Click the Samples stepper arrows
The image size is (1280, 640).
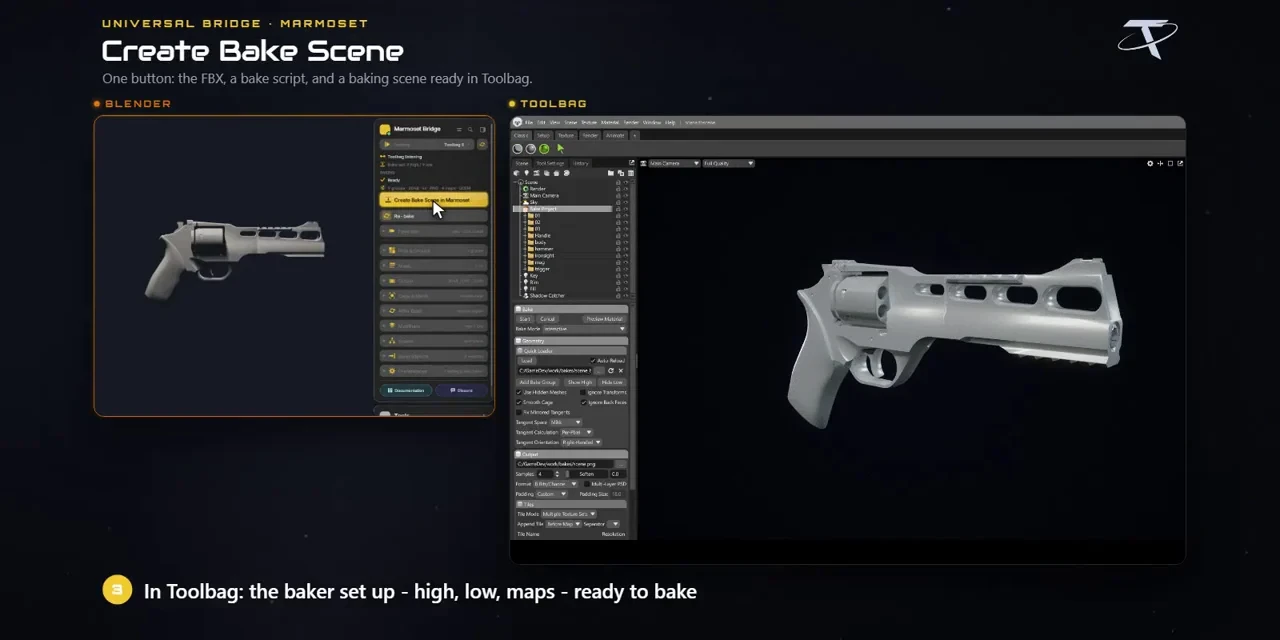[557, 474]
